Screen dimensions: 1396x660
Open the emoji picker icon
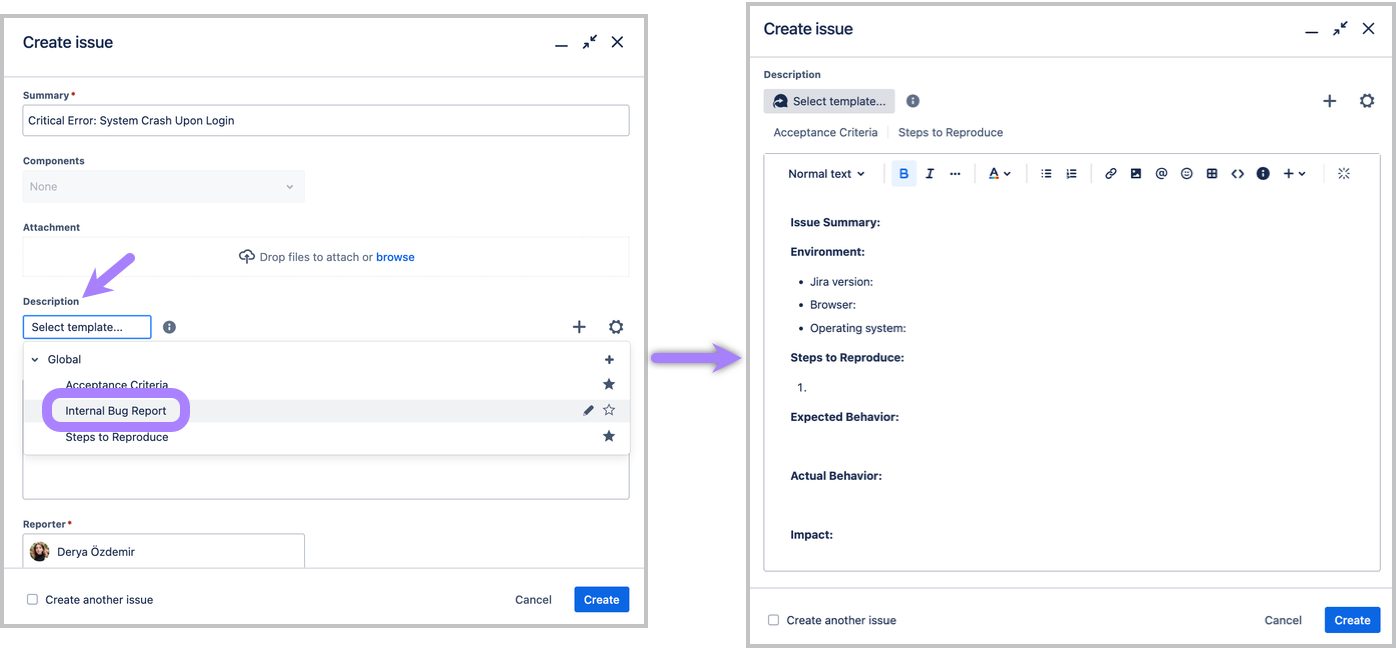(x=1187, y=174)
